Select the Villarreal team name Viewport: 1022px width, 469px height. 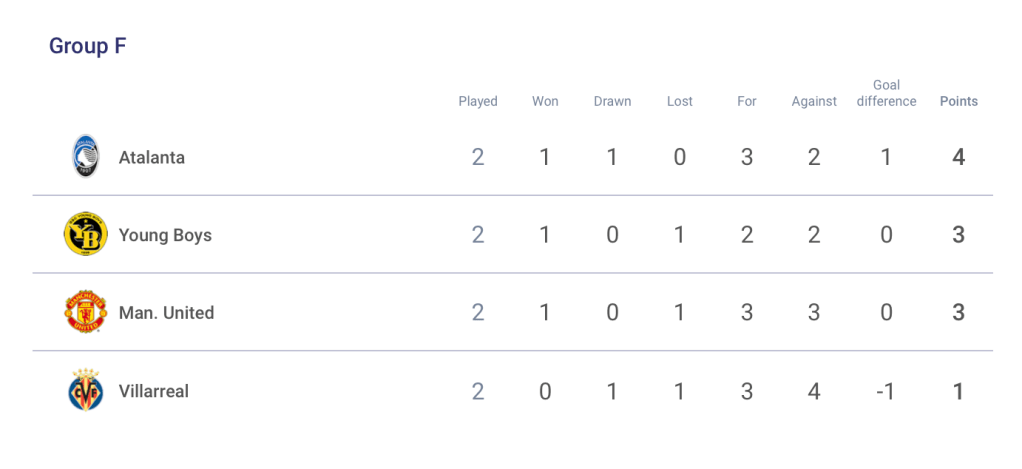click(153, 391)
